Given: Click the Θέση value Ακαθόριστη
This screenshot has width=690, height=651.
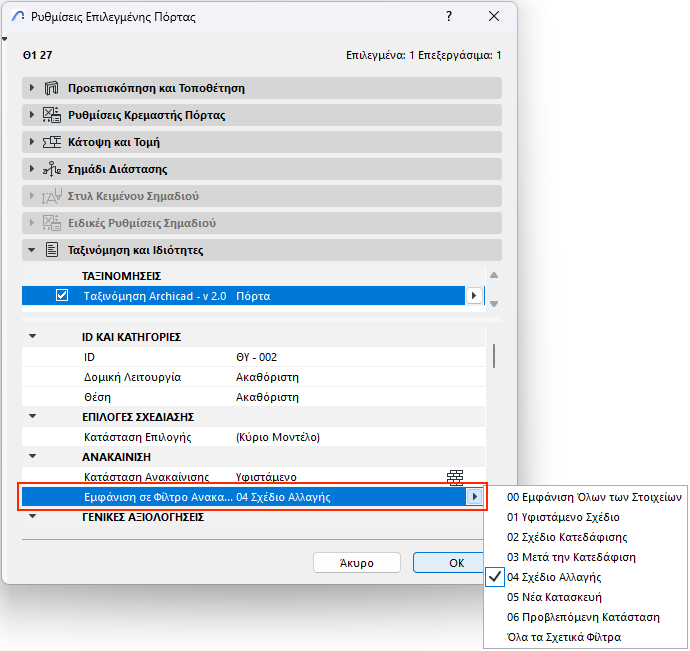Looking at the screenshot, I should 267,397.
